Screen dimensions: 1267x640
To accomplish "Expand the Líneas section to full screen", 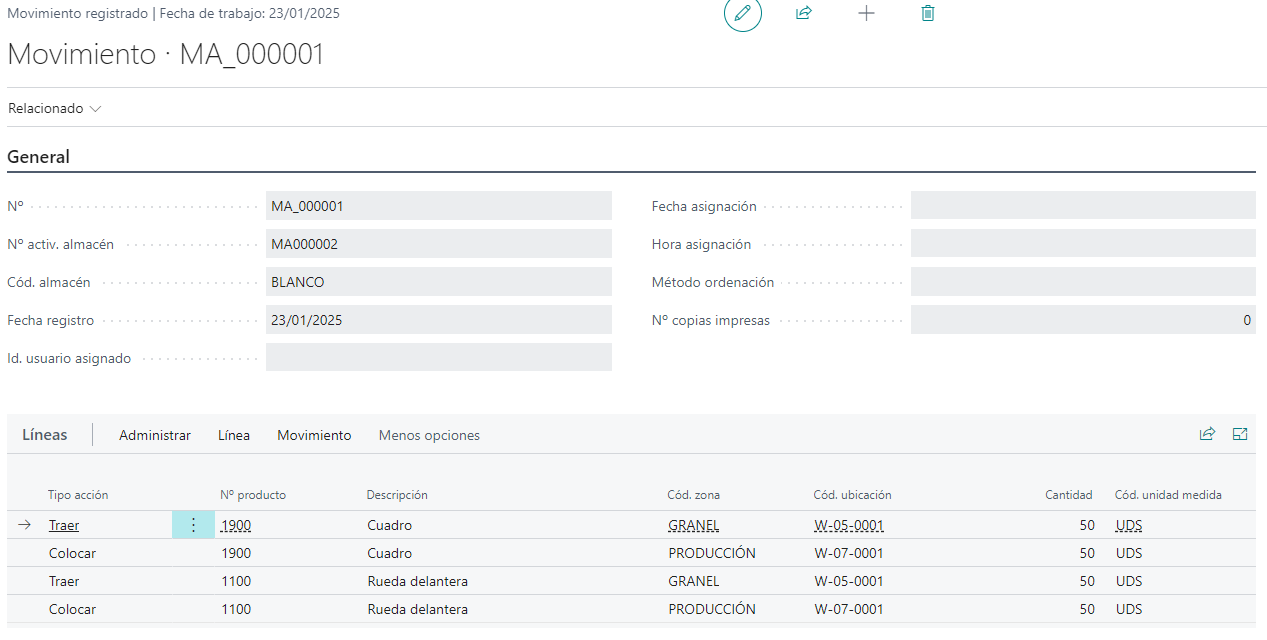I will [x=1240, y=434].
